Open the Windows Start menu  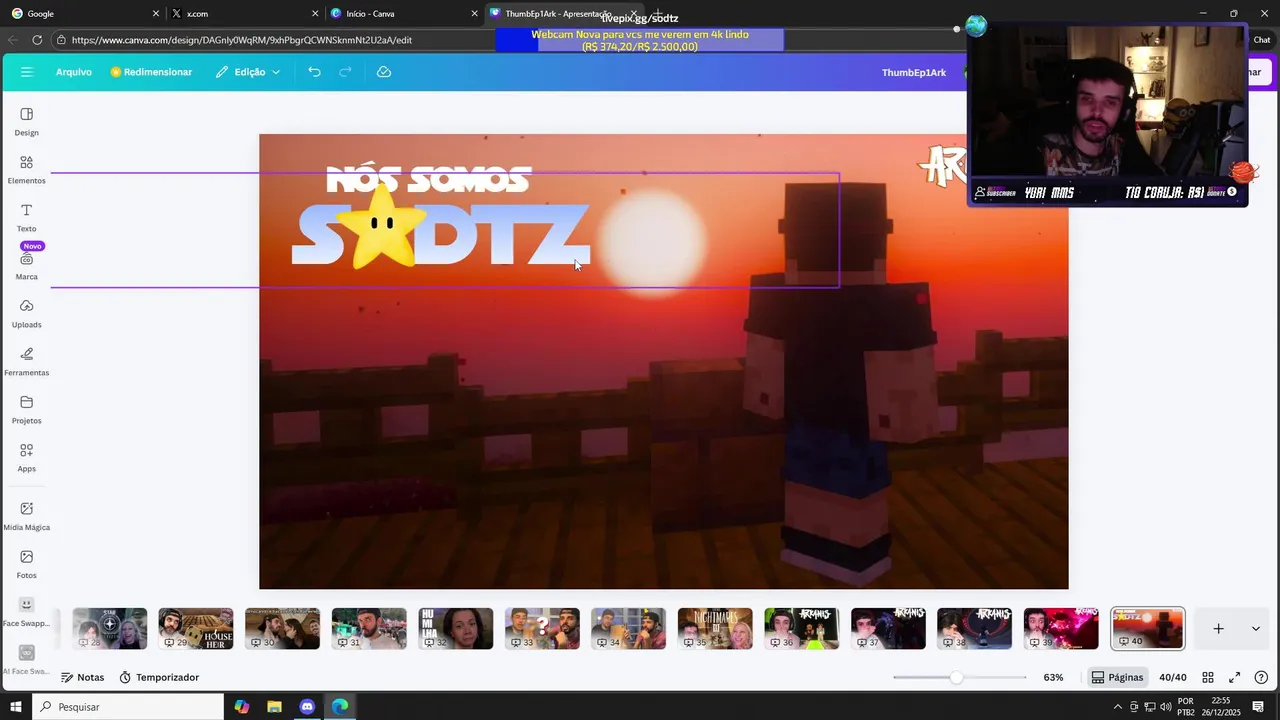[15, 706]
